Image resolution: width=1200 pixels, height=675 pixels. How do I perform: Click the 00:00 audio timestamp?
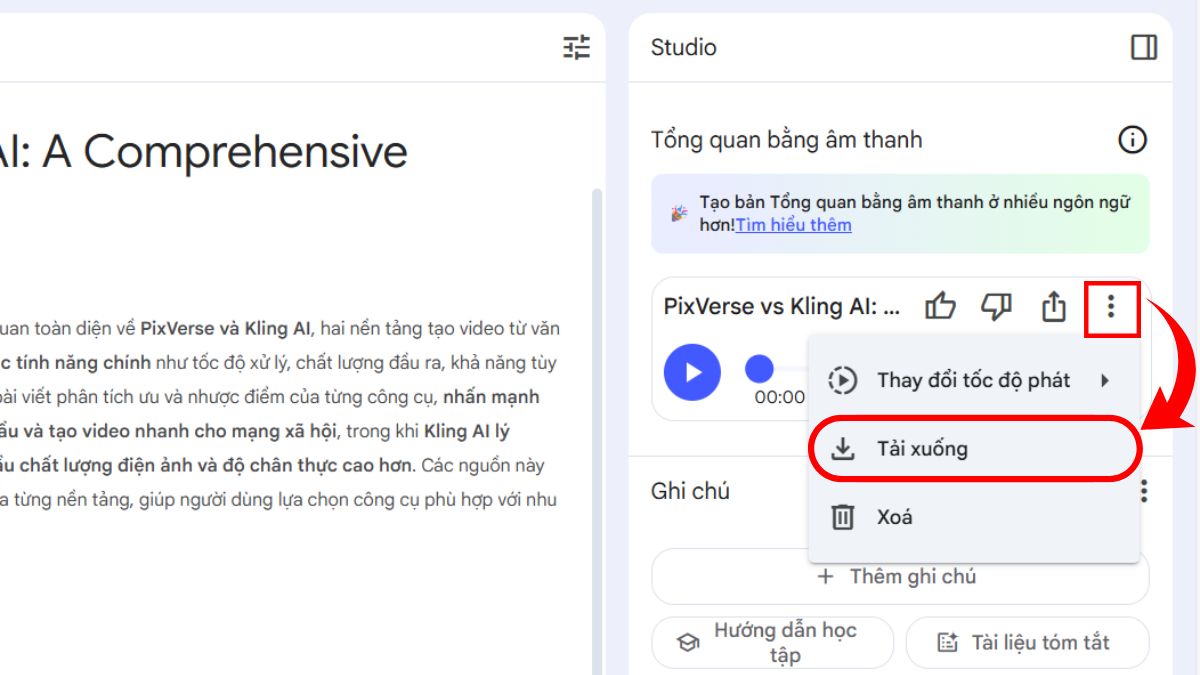coord(780,397)
